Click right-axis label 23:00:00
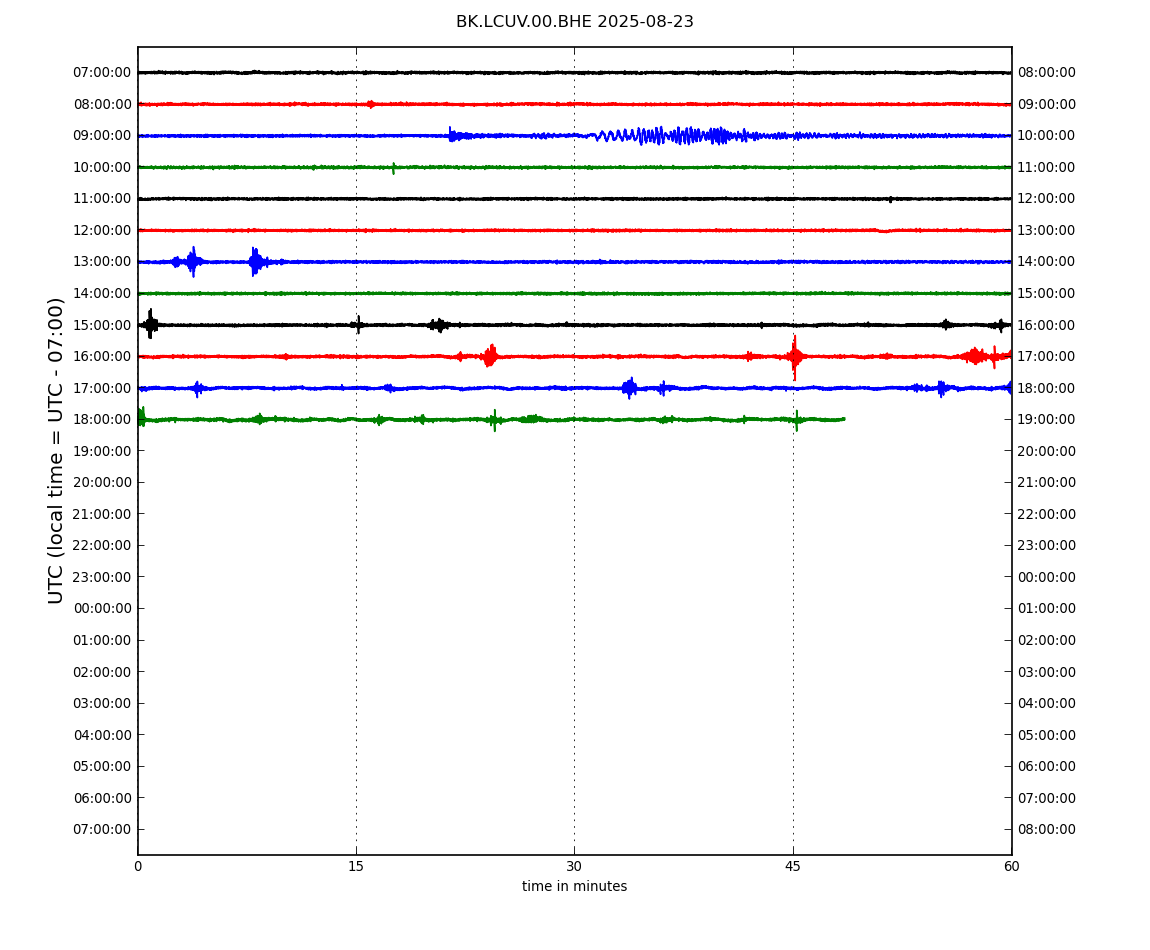Image resolution: width=1150 pixels, height=950 pixels. pyautogui.click(x=1047, y=546)
